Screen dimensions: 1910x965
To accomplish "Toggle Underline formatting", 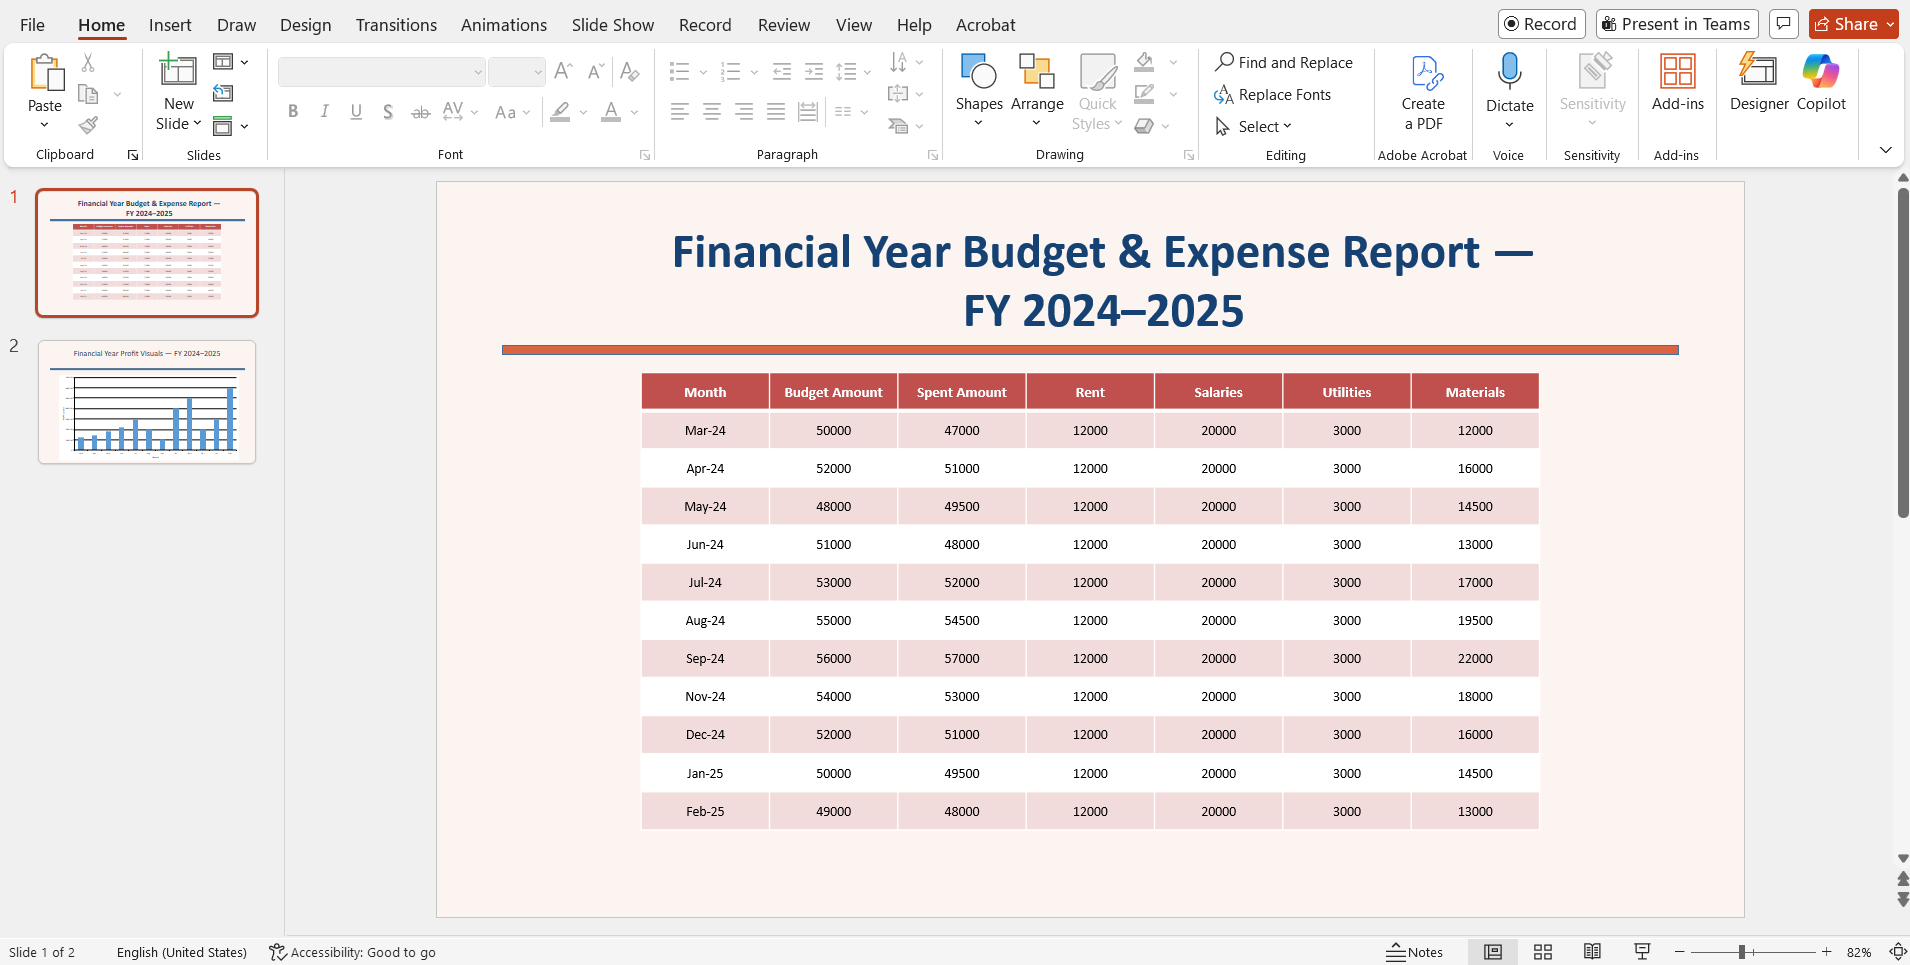I will point(356,111).
